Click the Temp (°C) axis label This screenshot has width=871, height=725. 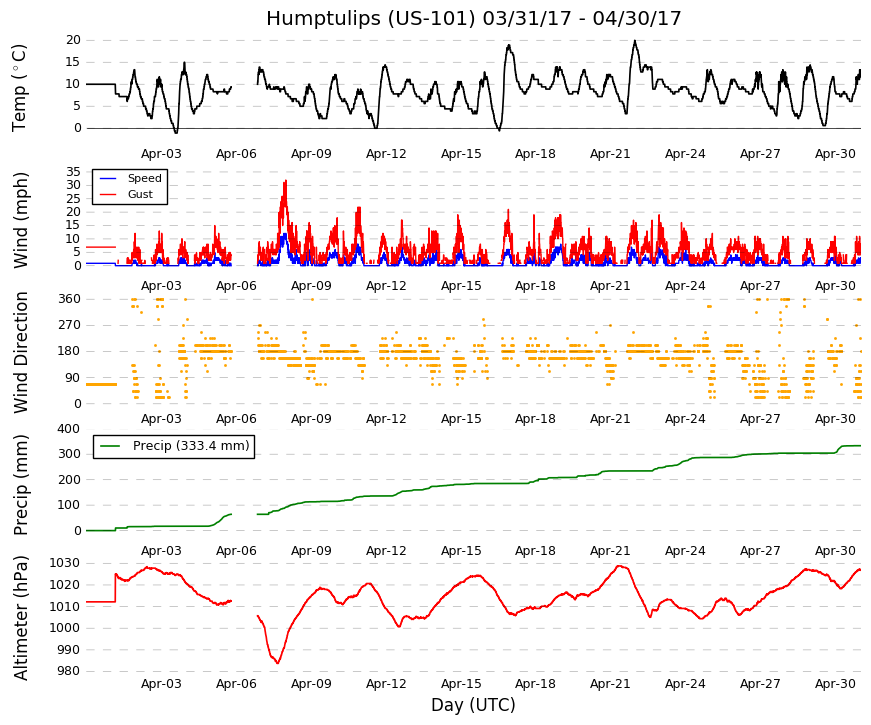[x=19, y=88]
